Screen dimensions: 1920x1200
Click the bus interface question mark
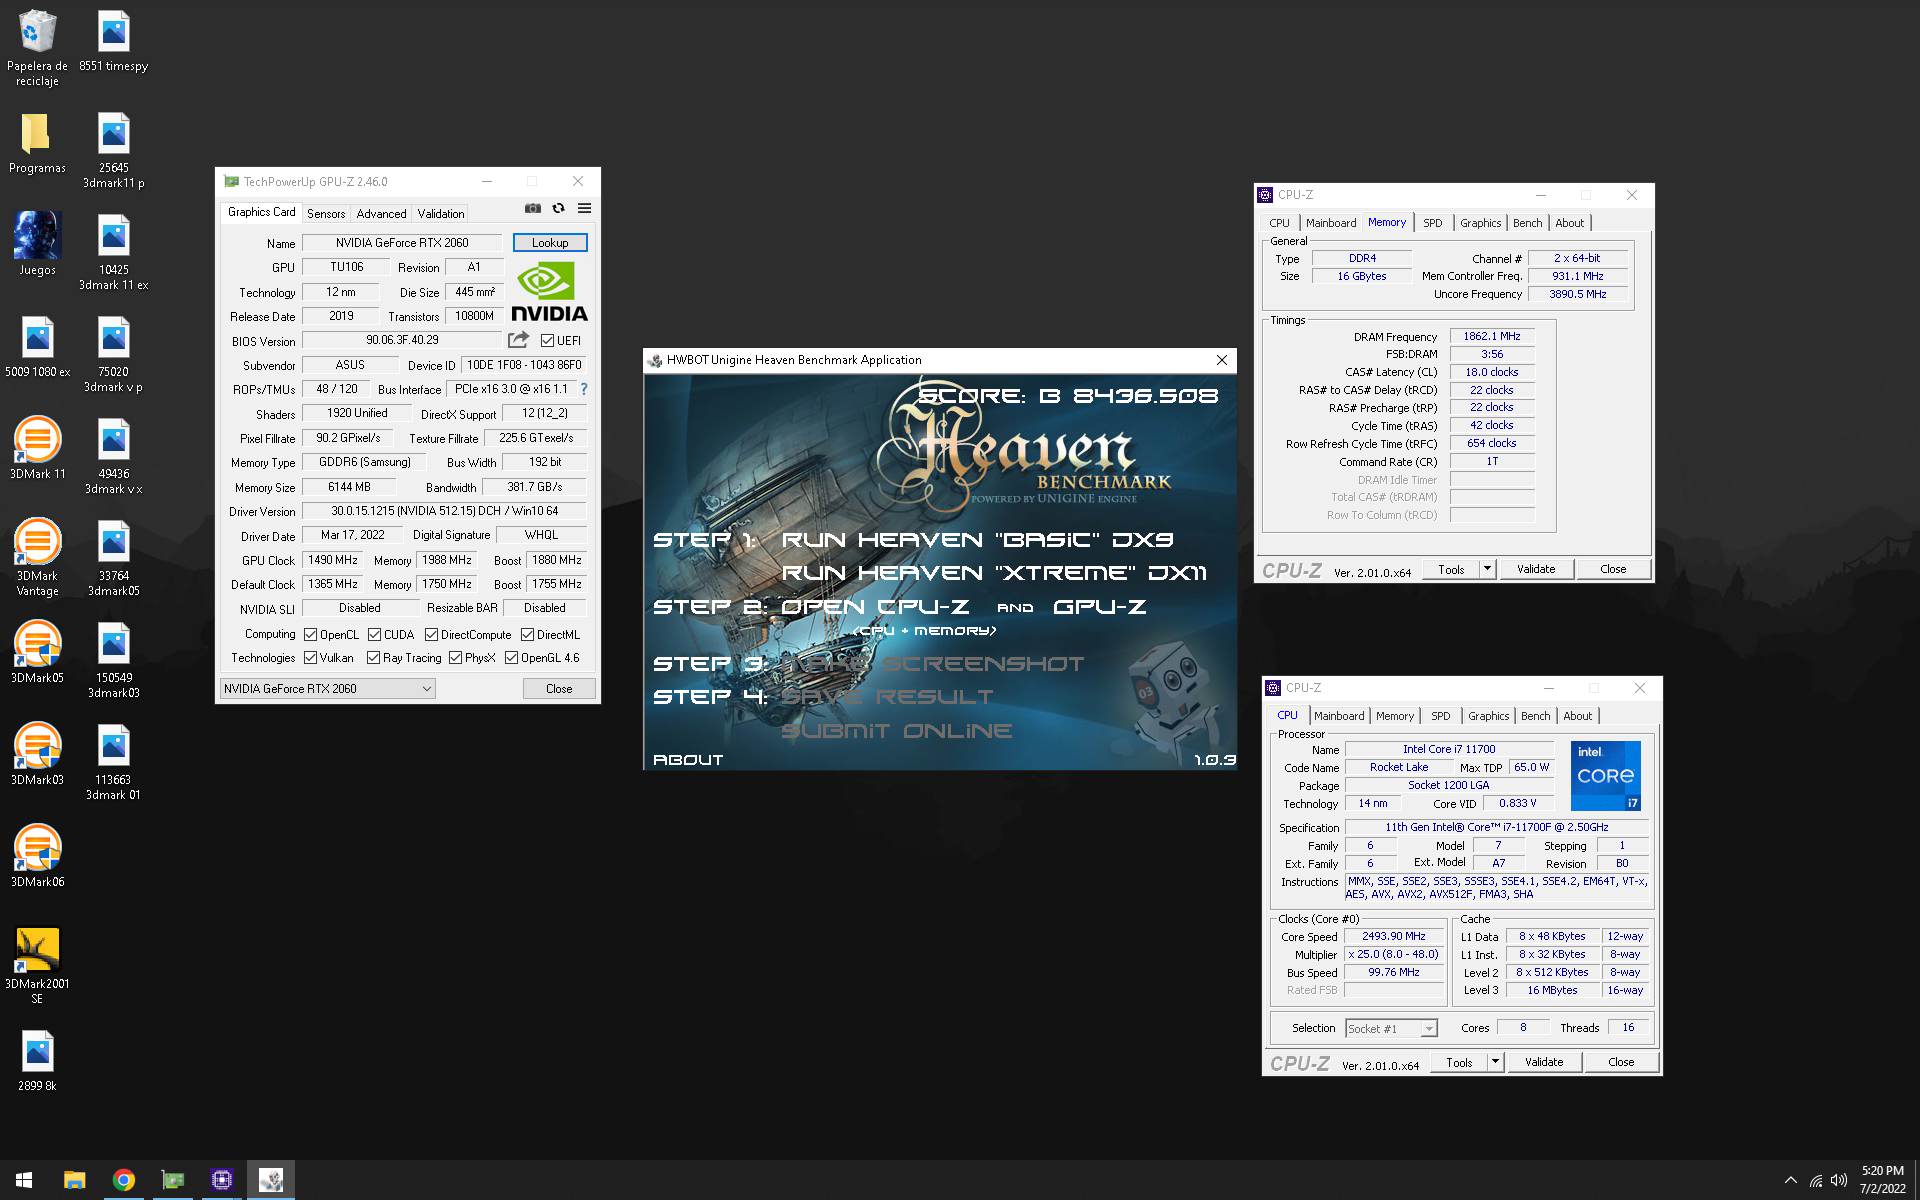[x=584, y=389]
